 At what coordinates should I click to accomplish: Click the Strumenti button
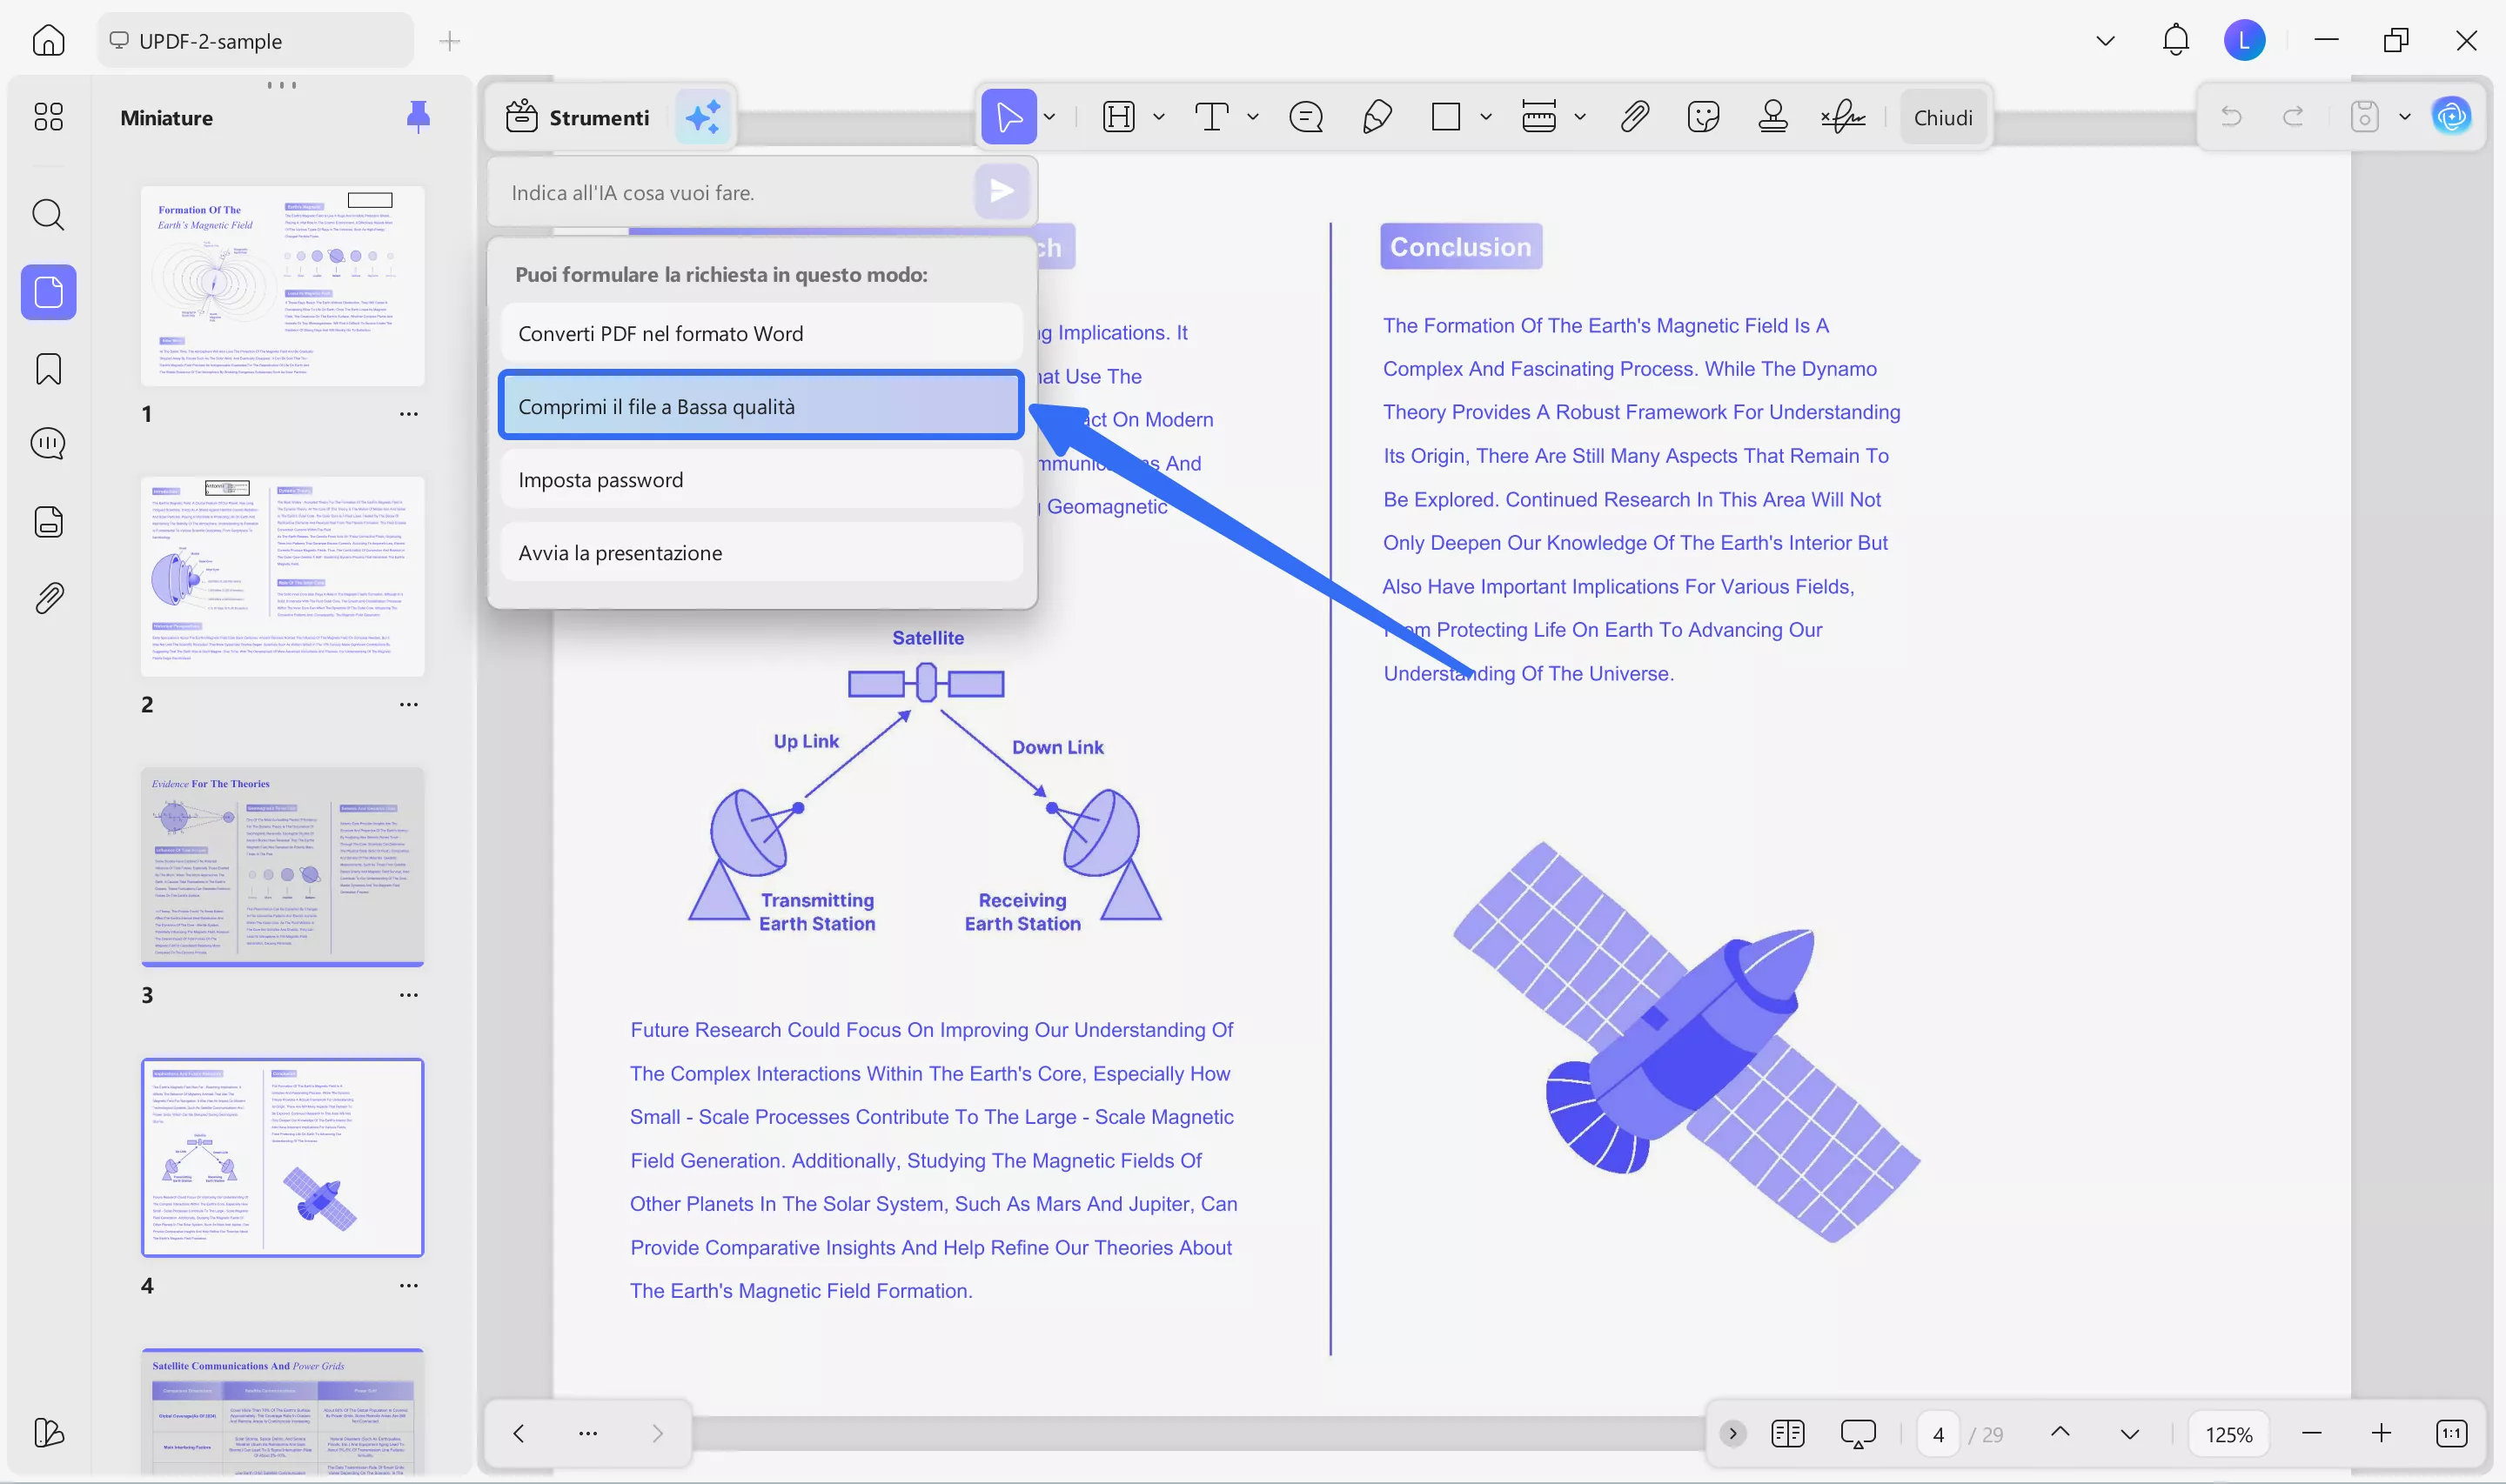[578, 117]
